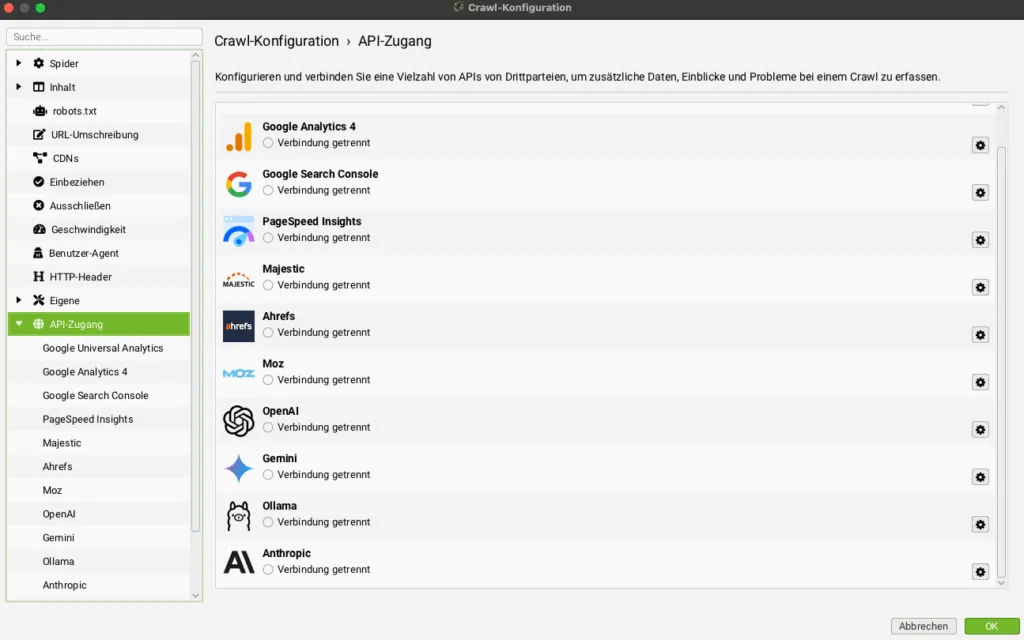Click the Abbrechen button
Image resolution: width=1024 pixels, height=640 pixels.
[923, 626]
